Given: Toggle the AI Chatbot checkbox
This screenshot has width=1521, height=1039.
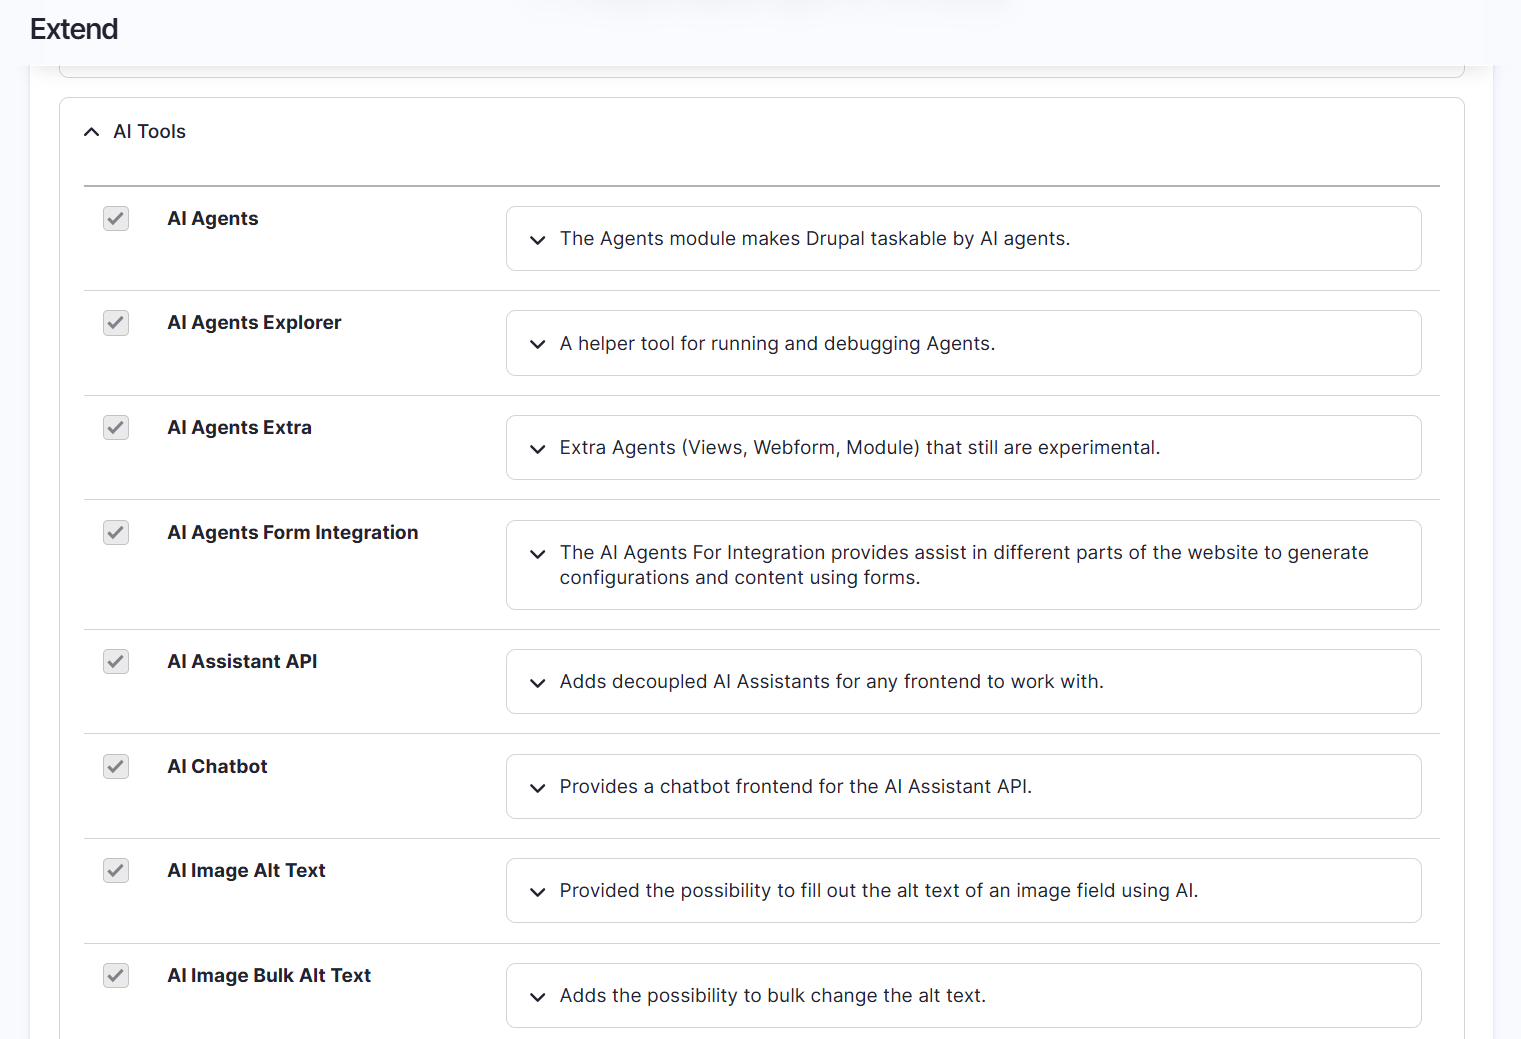Looking at the screenshot, I should (116, 766).
